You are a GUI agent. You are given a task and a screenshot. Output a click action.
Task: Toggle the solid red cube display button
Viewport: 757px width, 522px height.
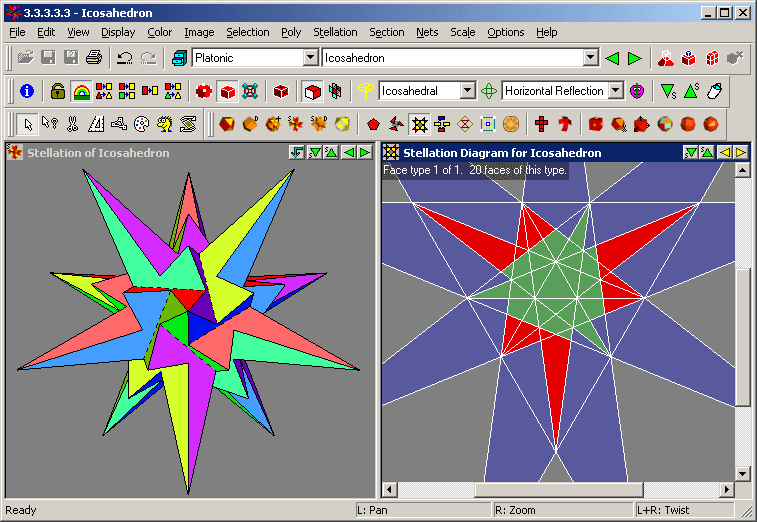(x=227, y=91)
